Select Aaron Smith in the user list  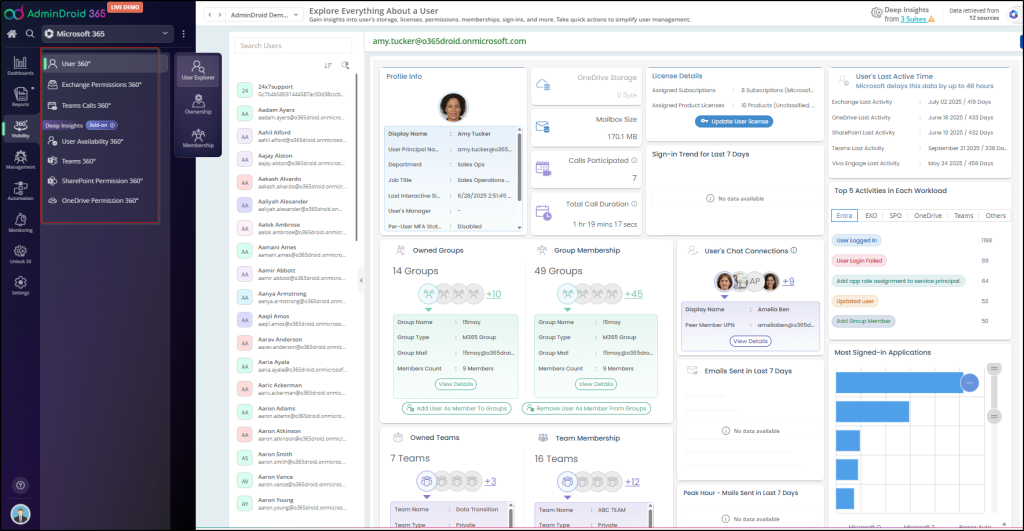click(x=295, y=458)
